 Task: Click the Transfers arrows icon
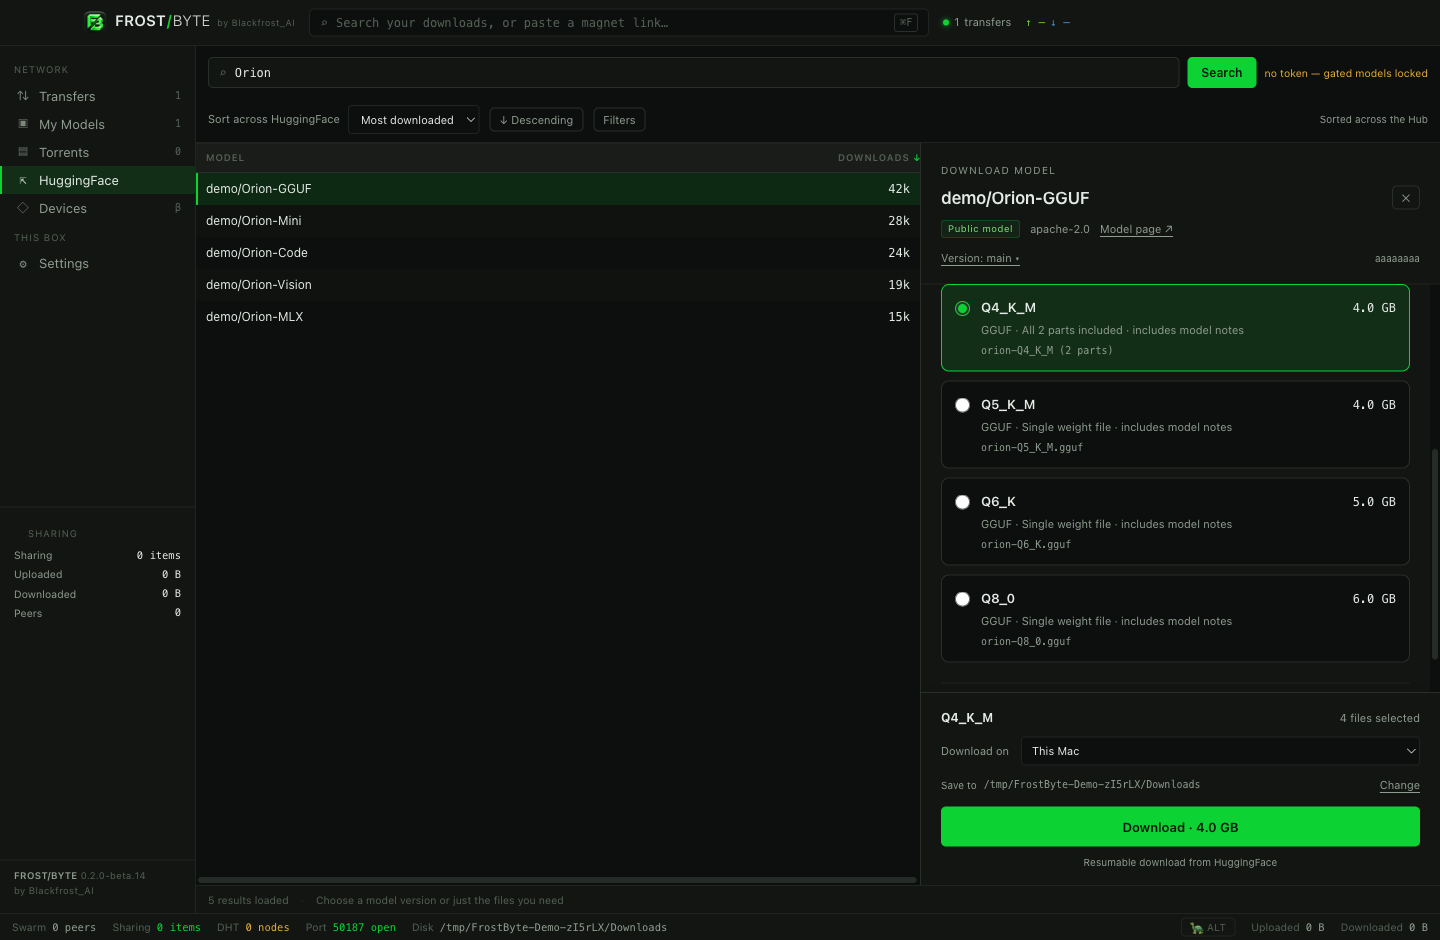tap(23, 96)
